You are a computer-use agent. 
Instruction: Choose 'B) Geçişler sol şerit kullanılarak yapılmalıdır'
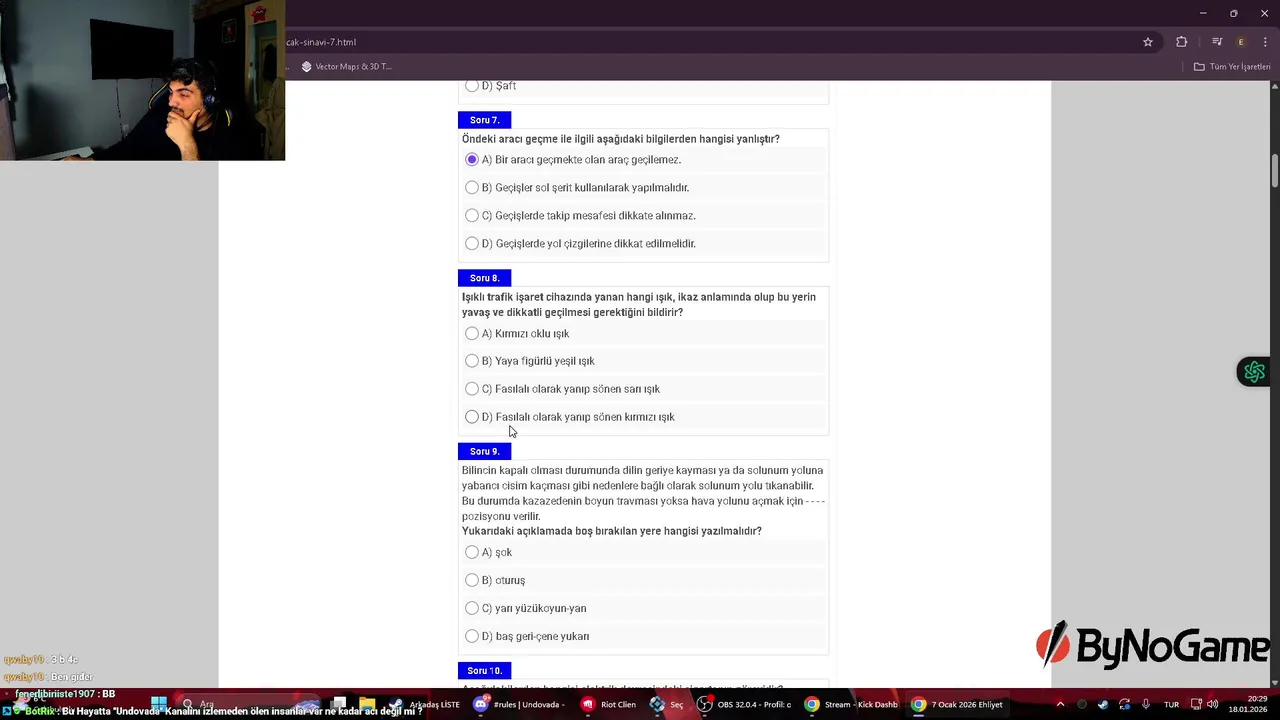472,188
